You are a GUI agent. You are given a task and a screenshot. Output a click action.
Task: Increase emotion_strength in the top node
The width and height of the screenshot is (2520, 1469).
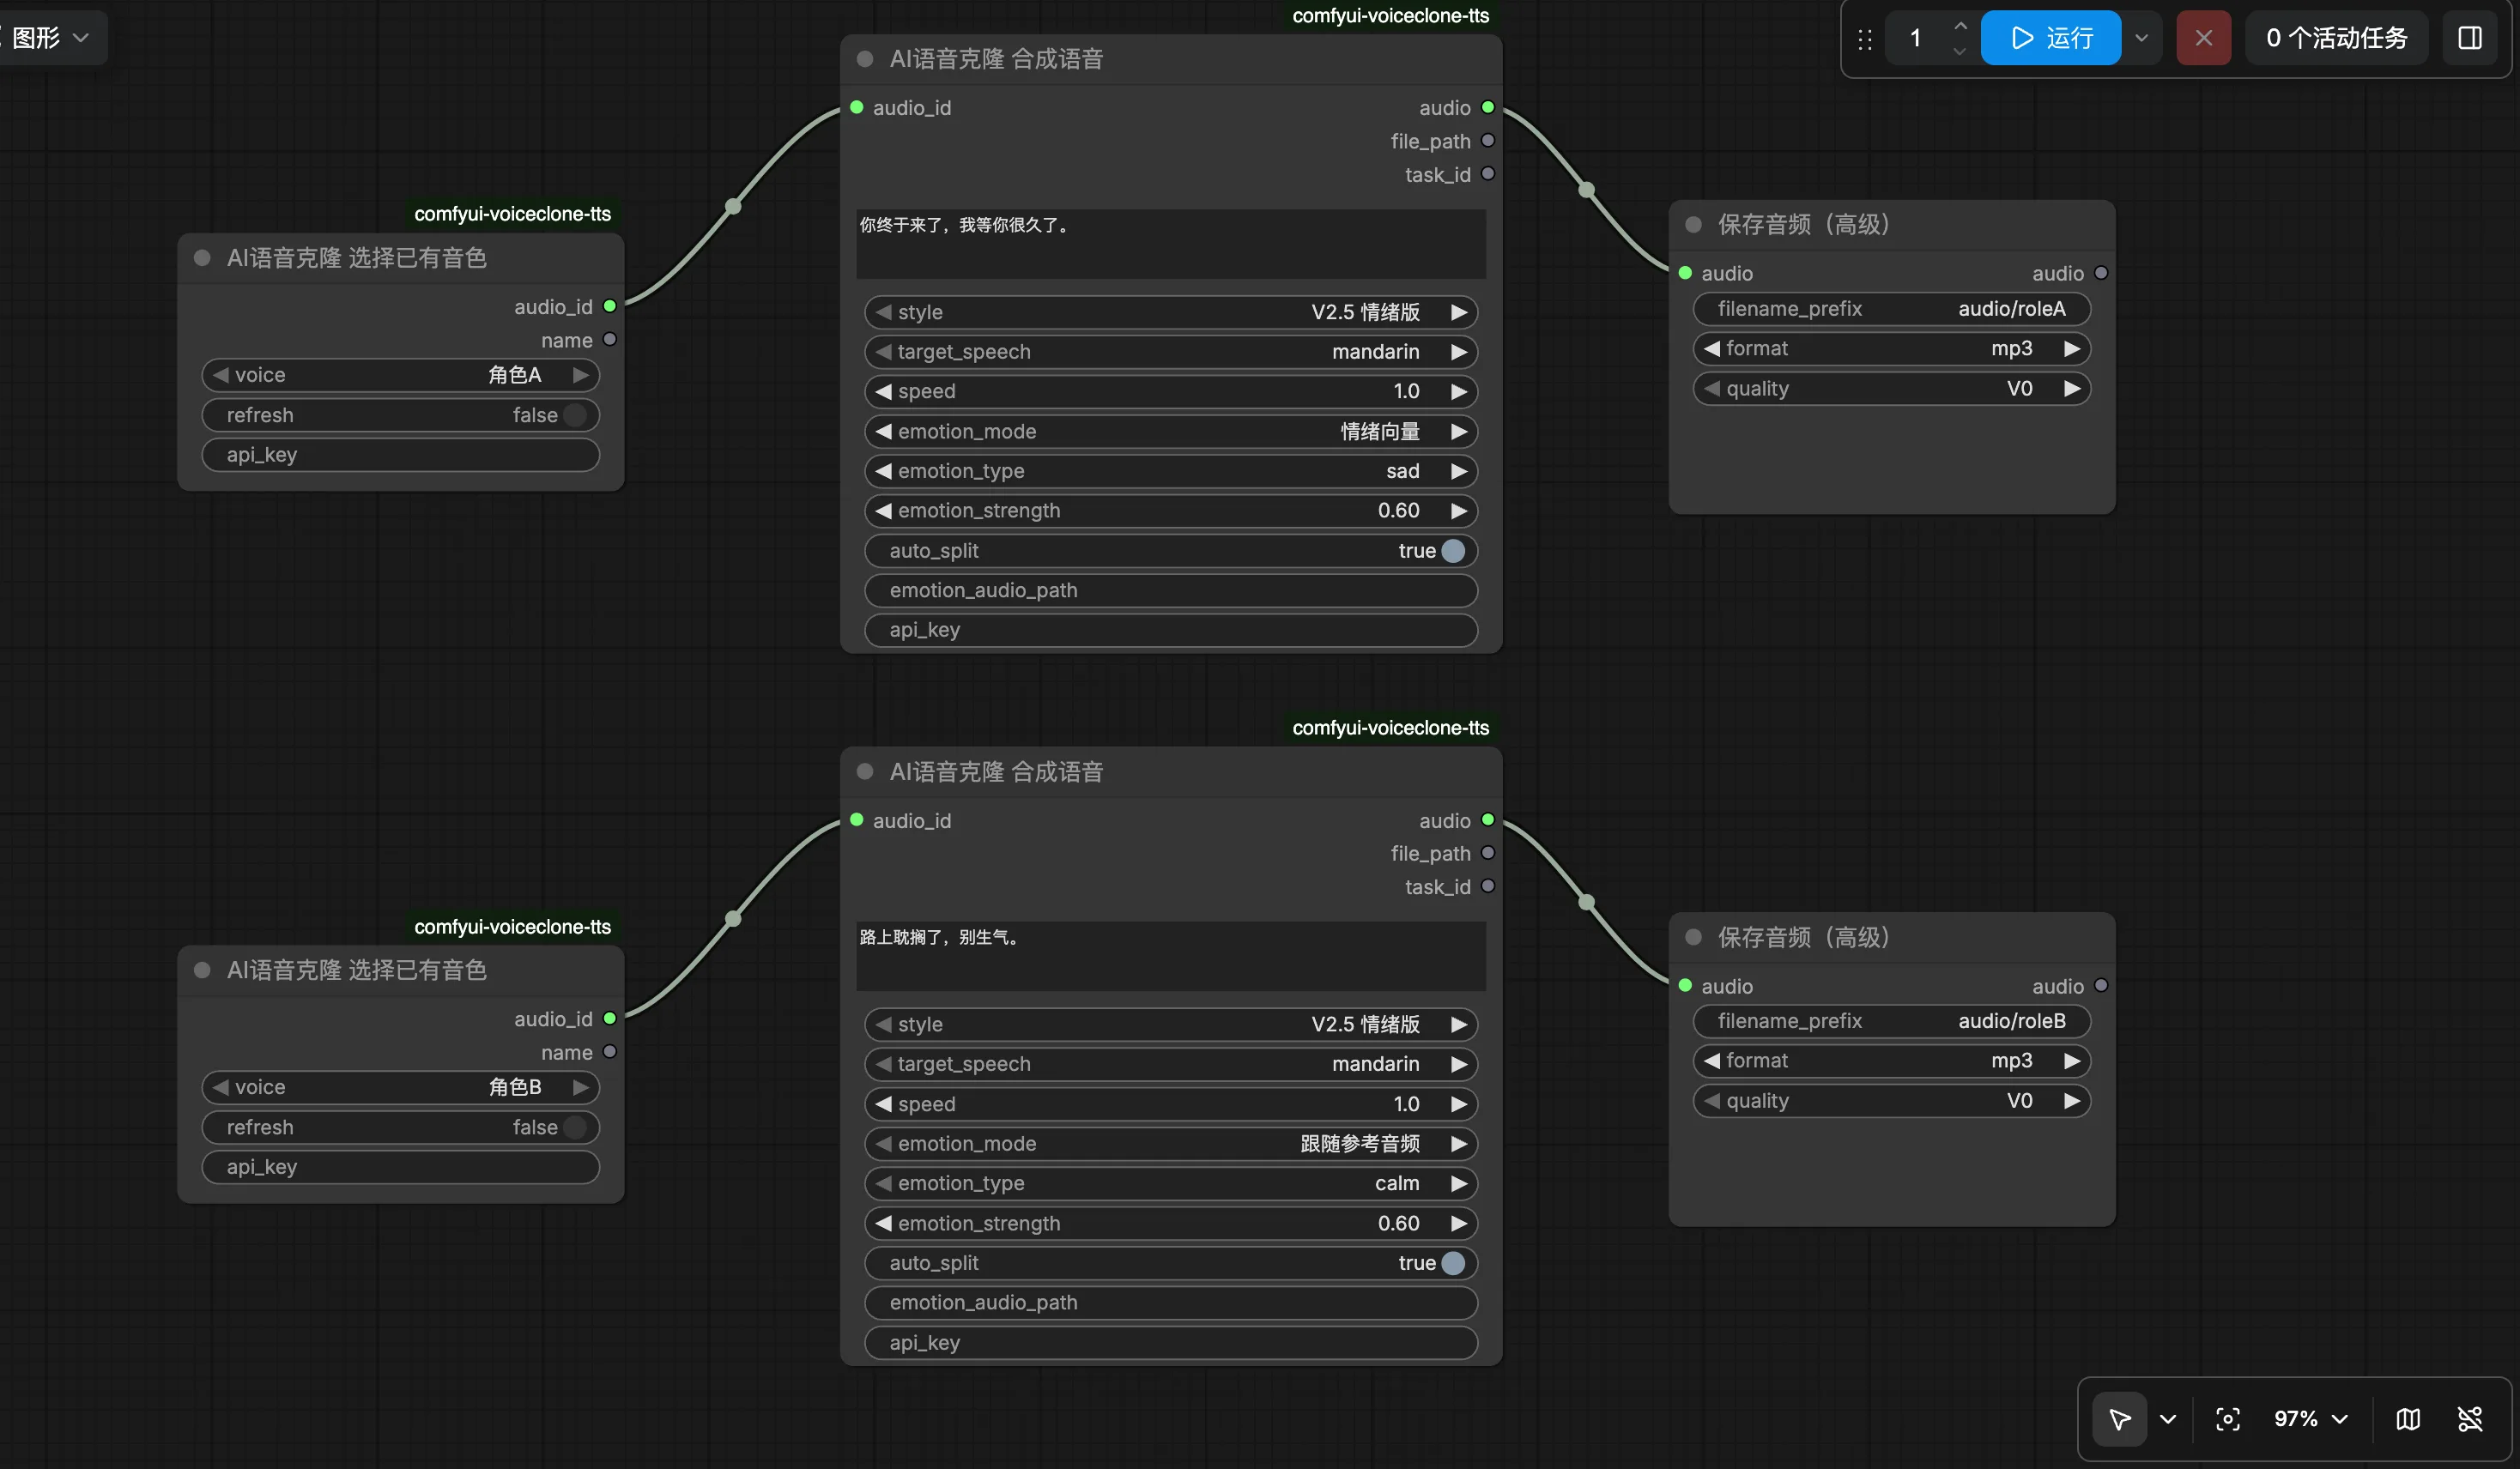point(1459,511)
